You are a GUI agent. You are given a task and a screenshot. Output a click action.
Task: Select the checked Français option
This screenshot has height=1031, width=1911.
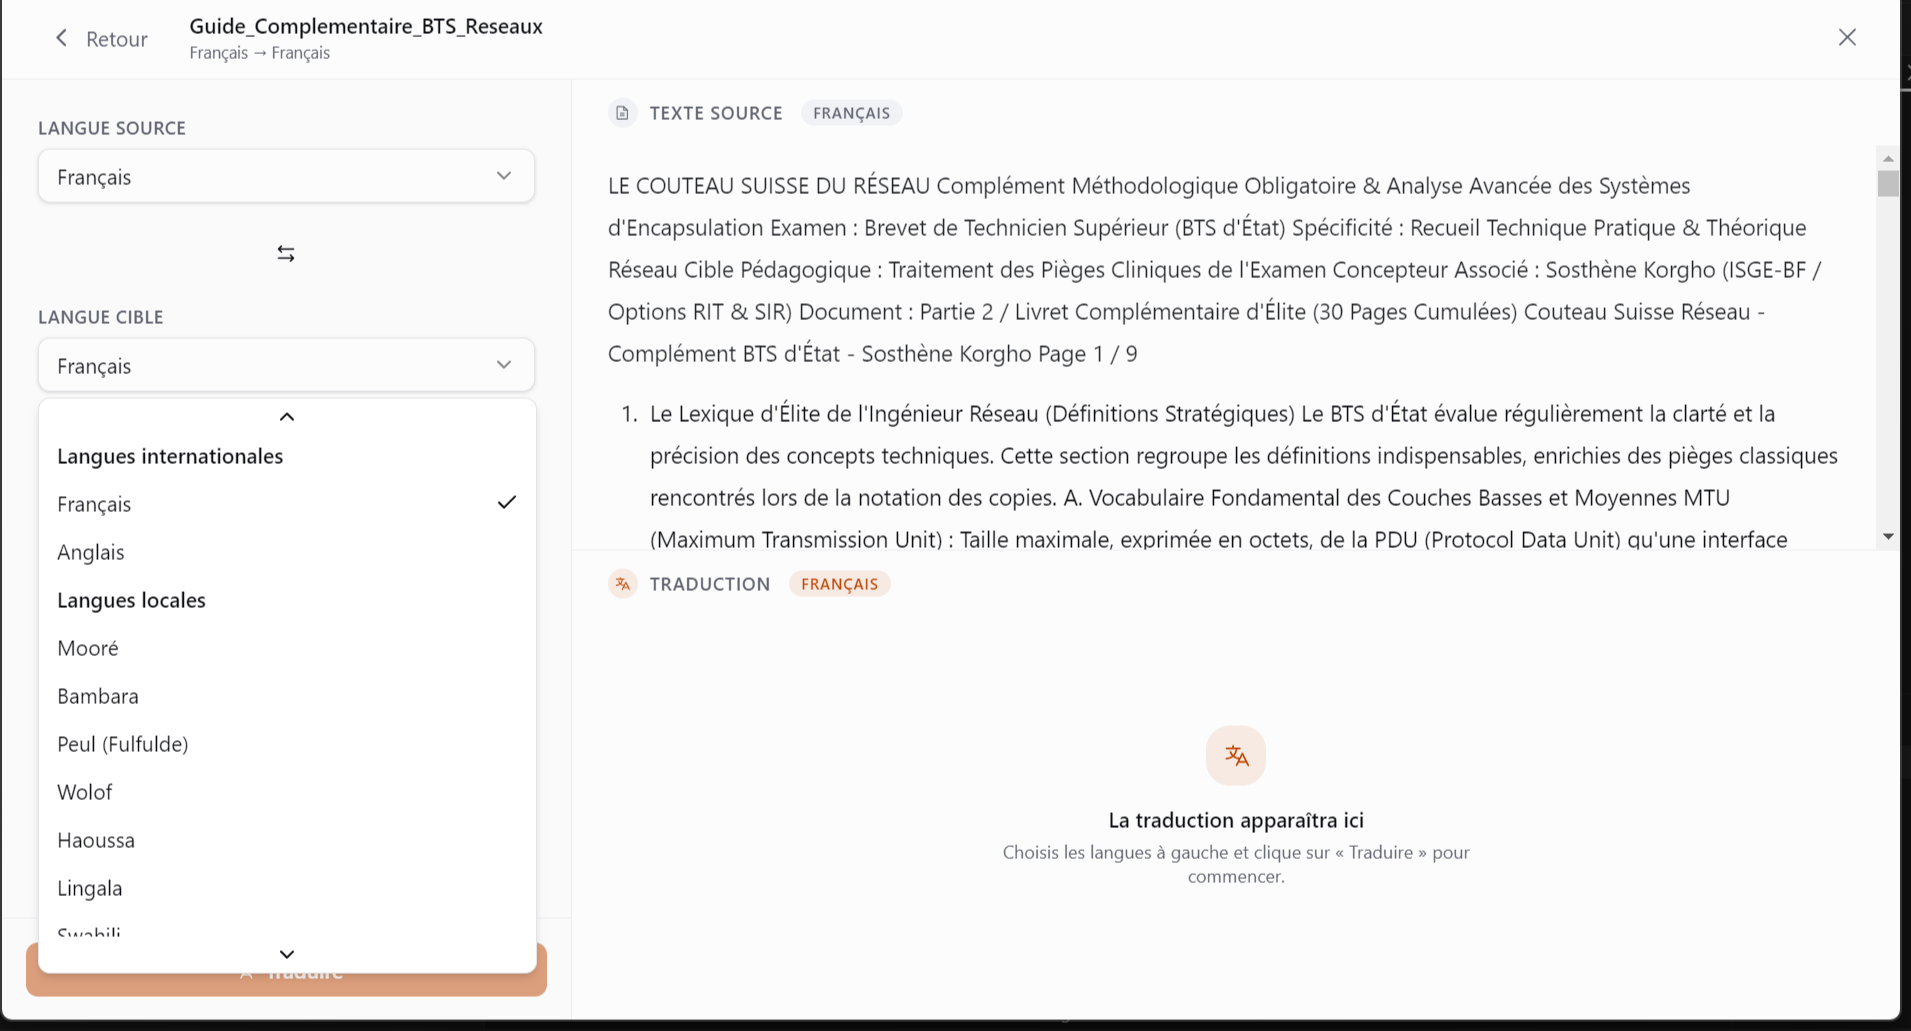(x=287, y=504)
